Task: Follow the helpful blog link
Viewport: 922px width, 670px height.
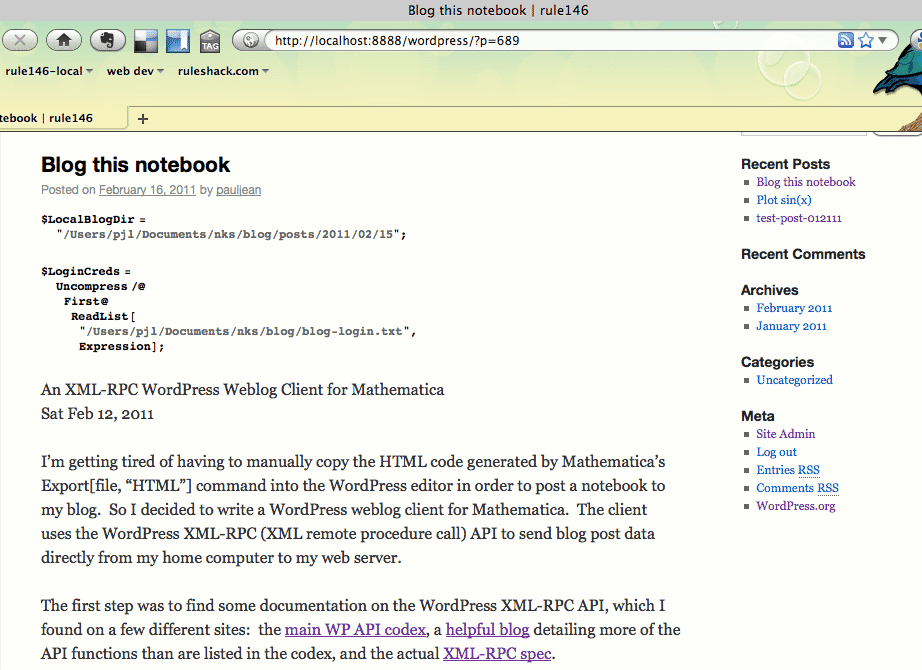Action: (487, 629)
